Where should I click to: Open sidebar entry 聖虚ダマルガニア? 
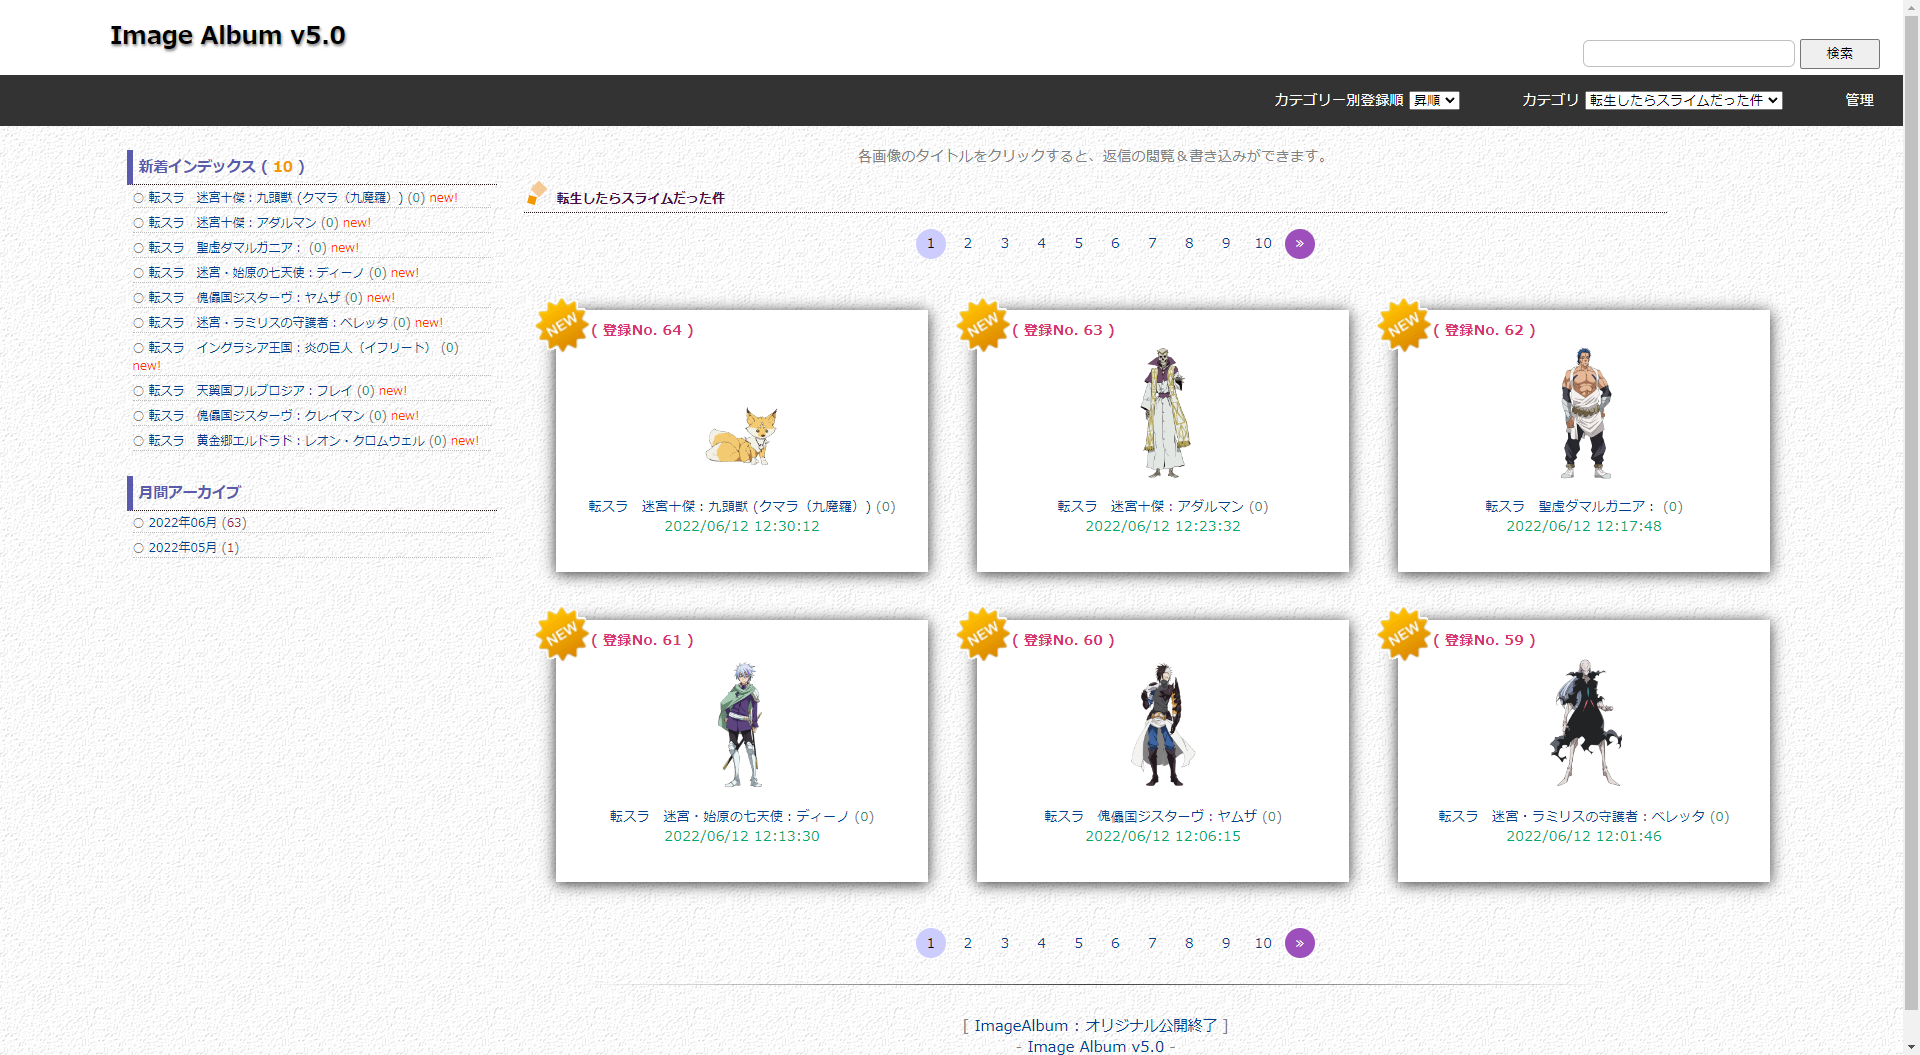coord(225,248)
